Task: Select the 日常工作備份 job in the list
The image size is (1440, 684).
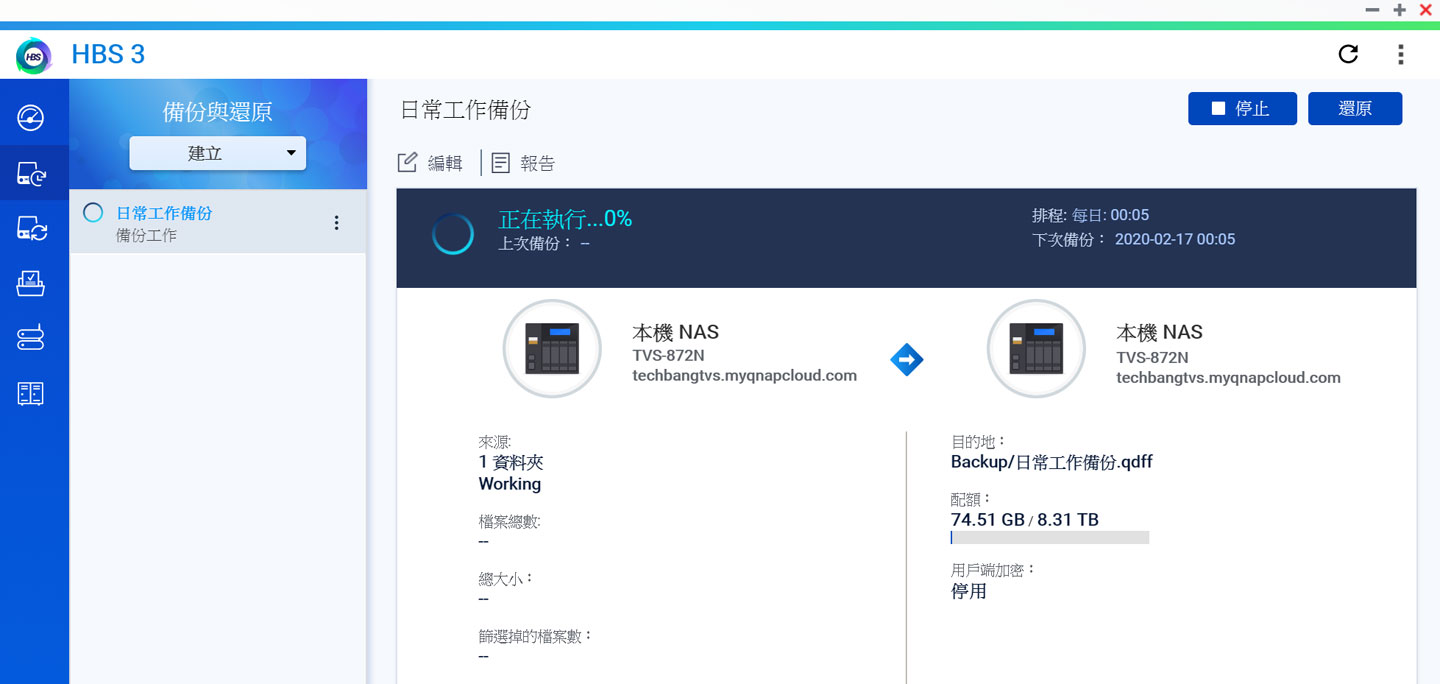Action: 165,213
